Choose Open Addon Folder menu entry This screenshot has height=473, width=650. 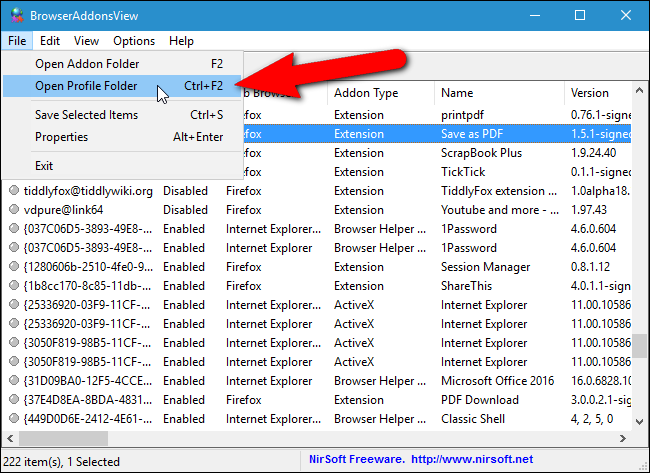[122, 64]
